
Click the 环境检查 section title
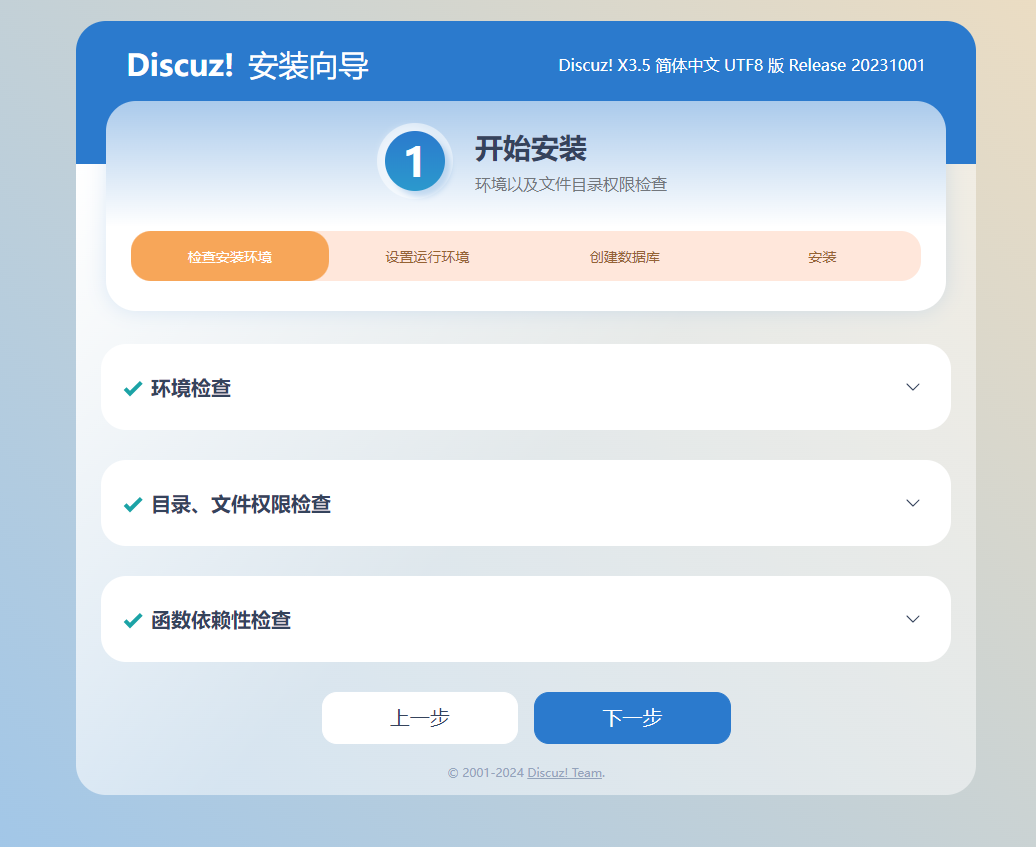(x=191, y=388)
